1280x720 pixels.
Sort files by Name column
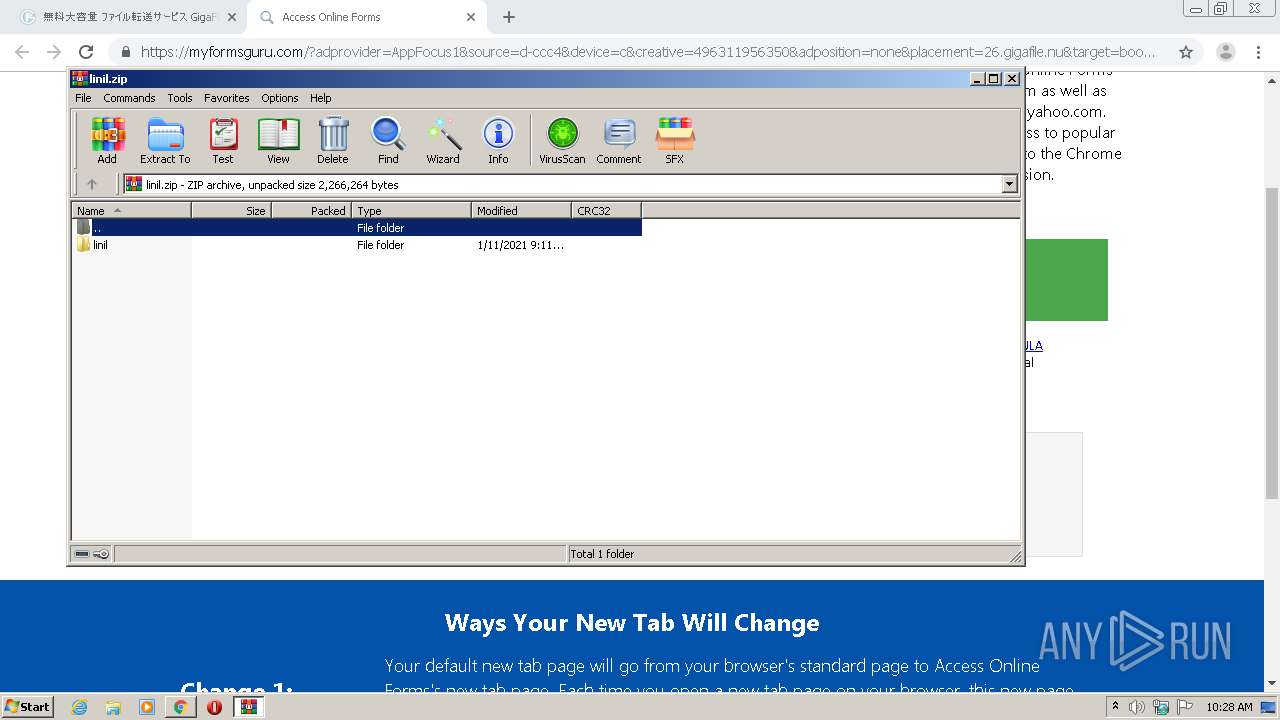point(131,210)
